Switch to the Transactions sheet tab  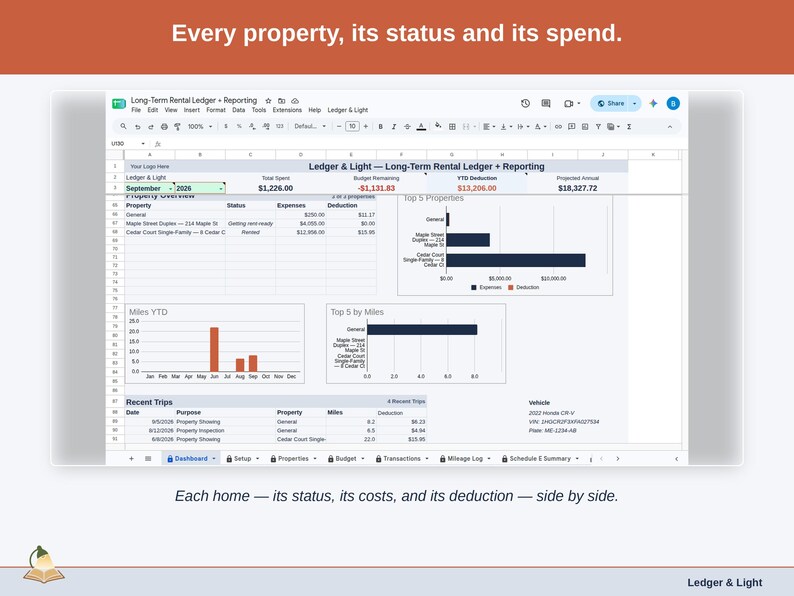click(x=402, y=459)
